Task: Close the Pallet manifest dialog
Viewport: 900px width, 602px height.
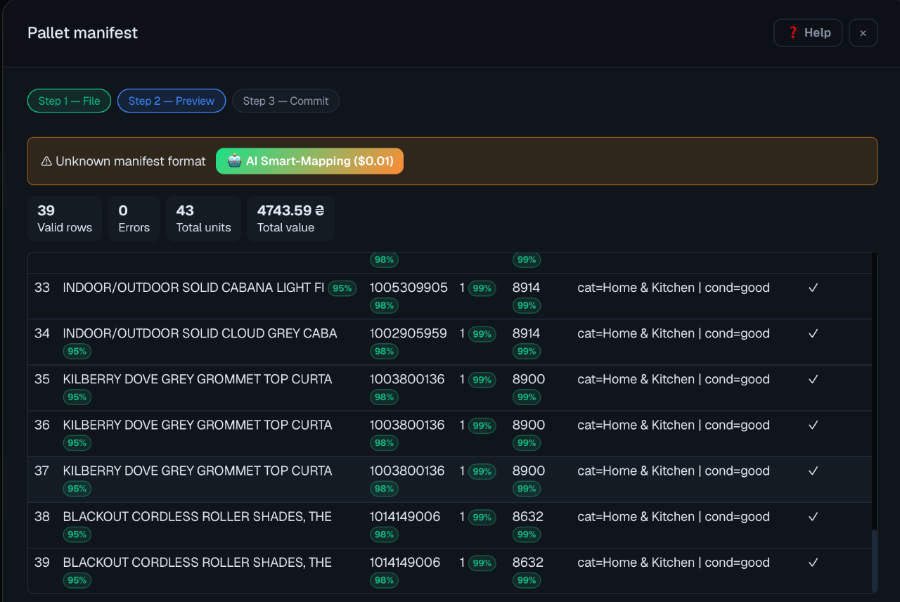Action: [x=863, y=33]
